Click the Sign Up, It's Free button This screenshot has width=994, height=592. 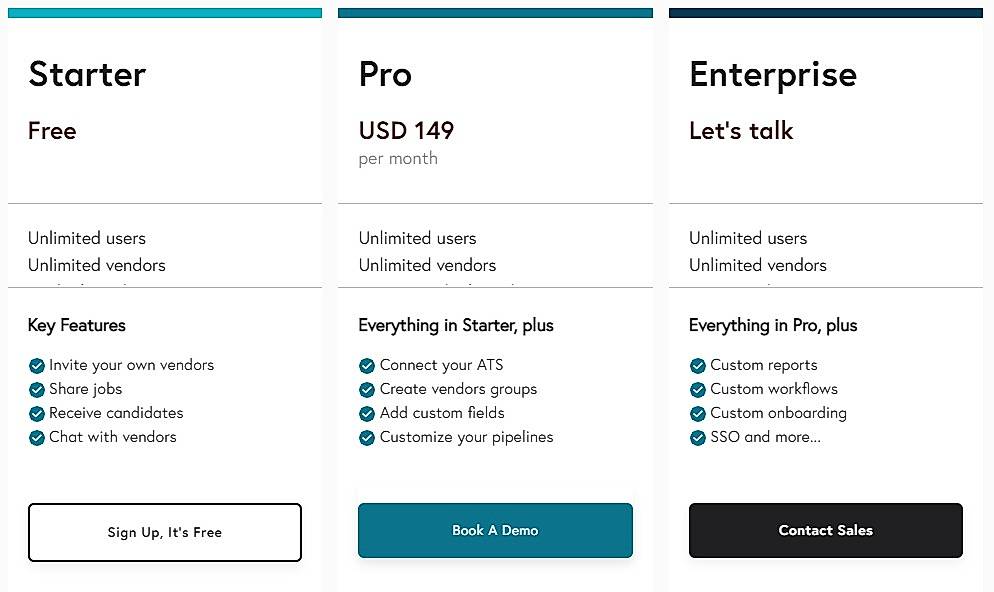[x=164, y=532]
